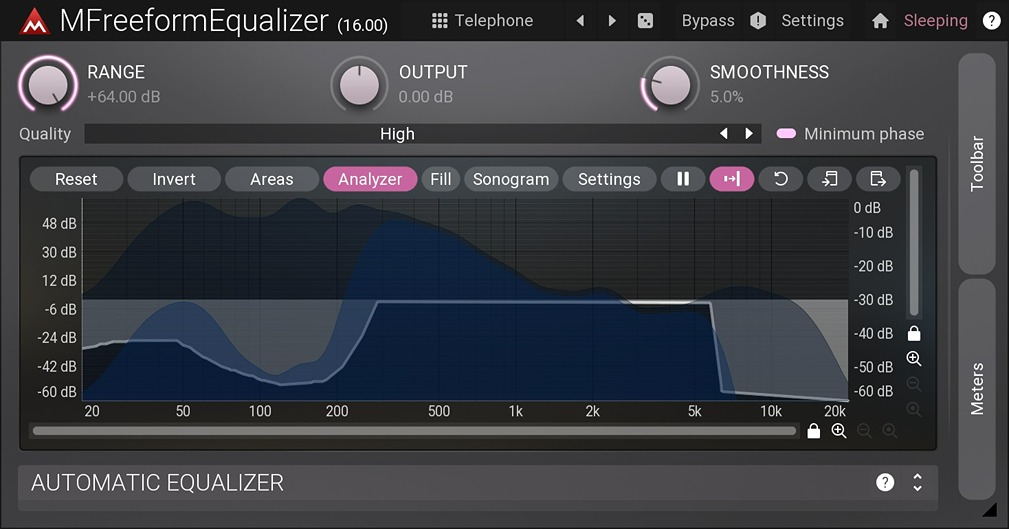This screenshot has width=1009, height=529.
Task: Click the resize corner grip icon
Action: pyautogui.click(x=989, y=510)
